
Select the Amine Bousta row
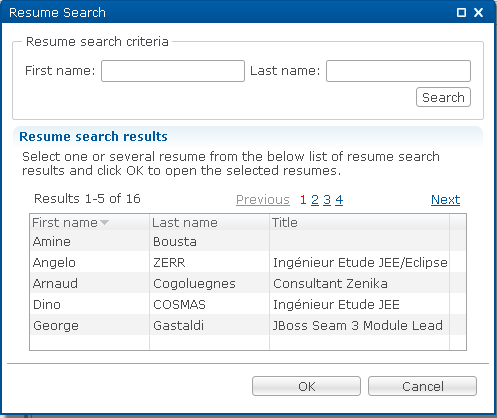(x=248, y=241)
